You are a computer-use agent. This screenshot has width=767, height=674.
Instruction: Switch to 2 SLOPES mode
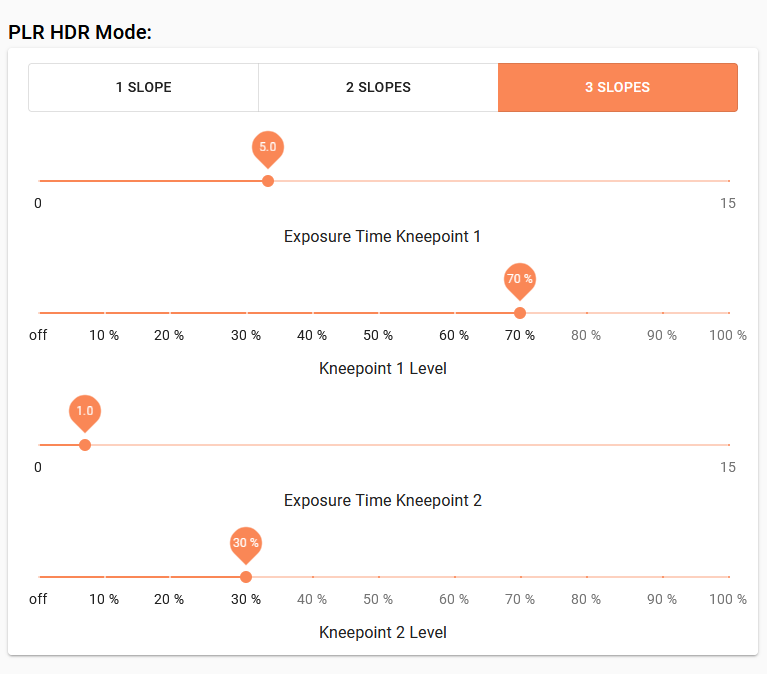[378, 87]
